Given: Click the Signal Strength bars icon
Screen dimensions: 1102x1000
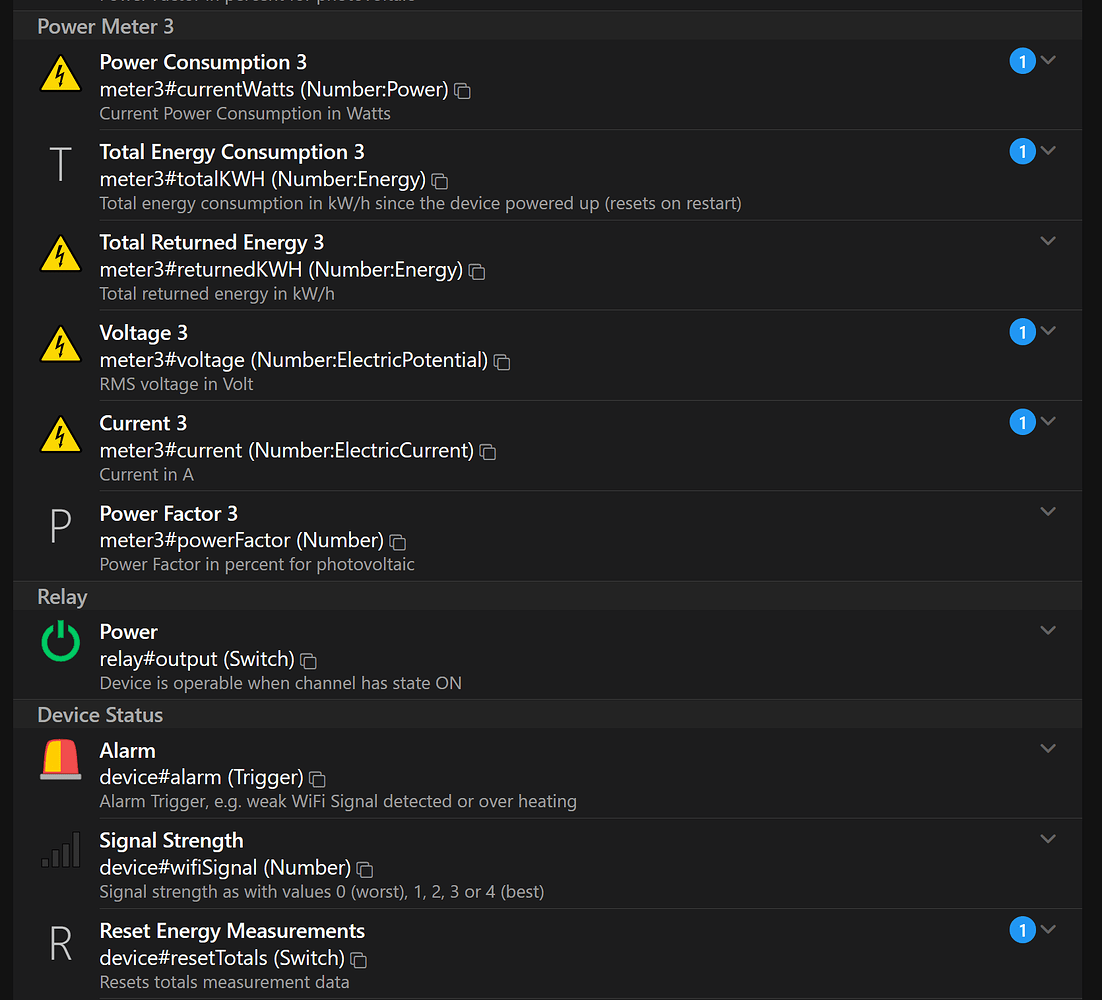Looking at the screenshot, I should click(x=60, y=851).
